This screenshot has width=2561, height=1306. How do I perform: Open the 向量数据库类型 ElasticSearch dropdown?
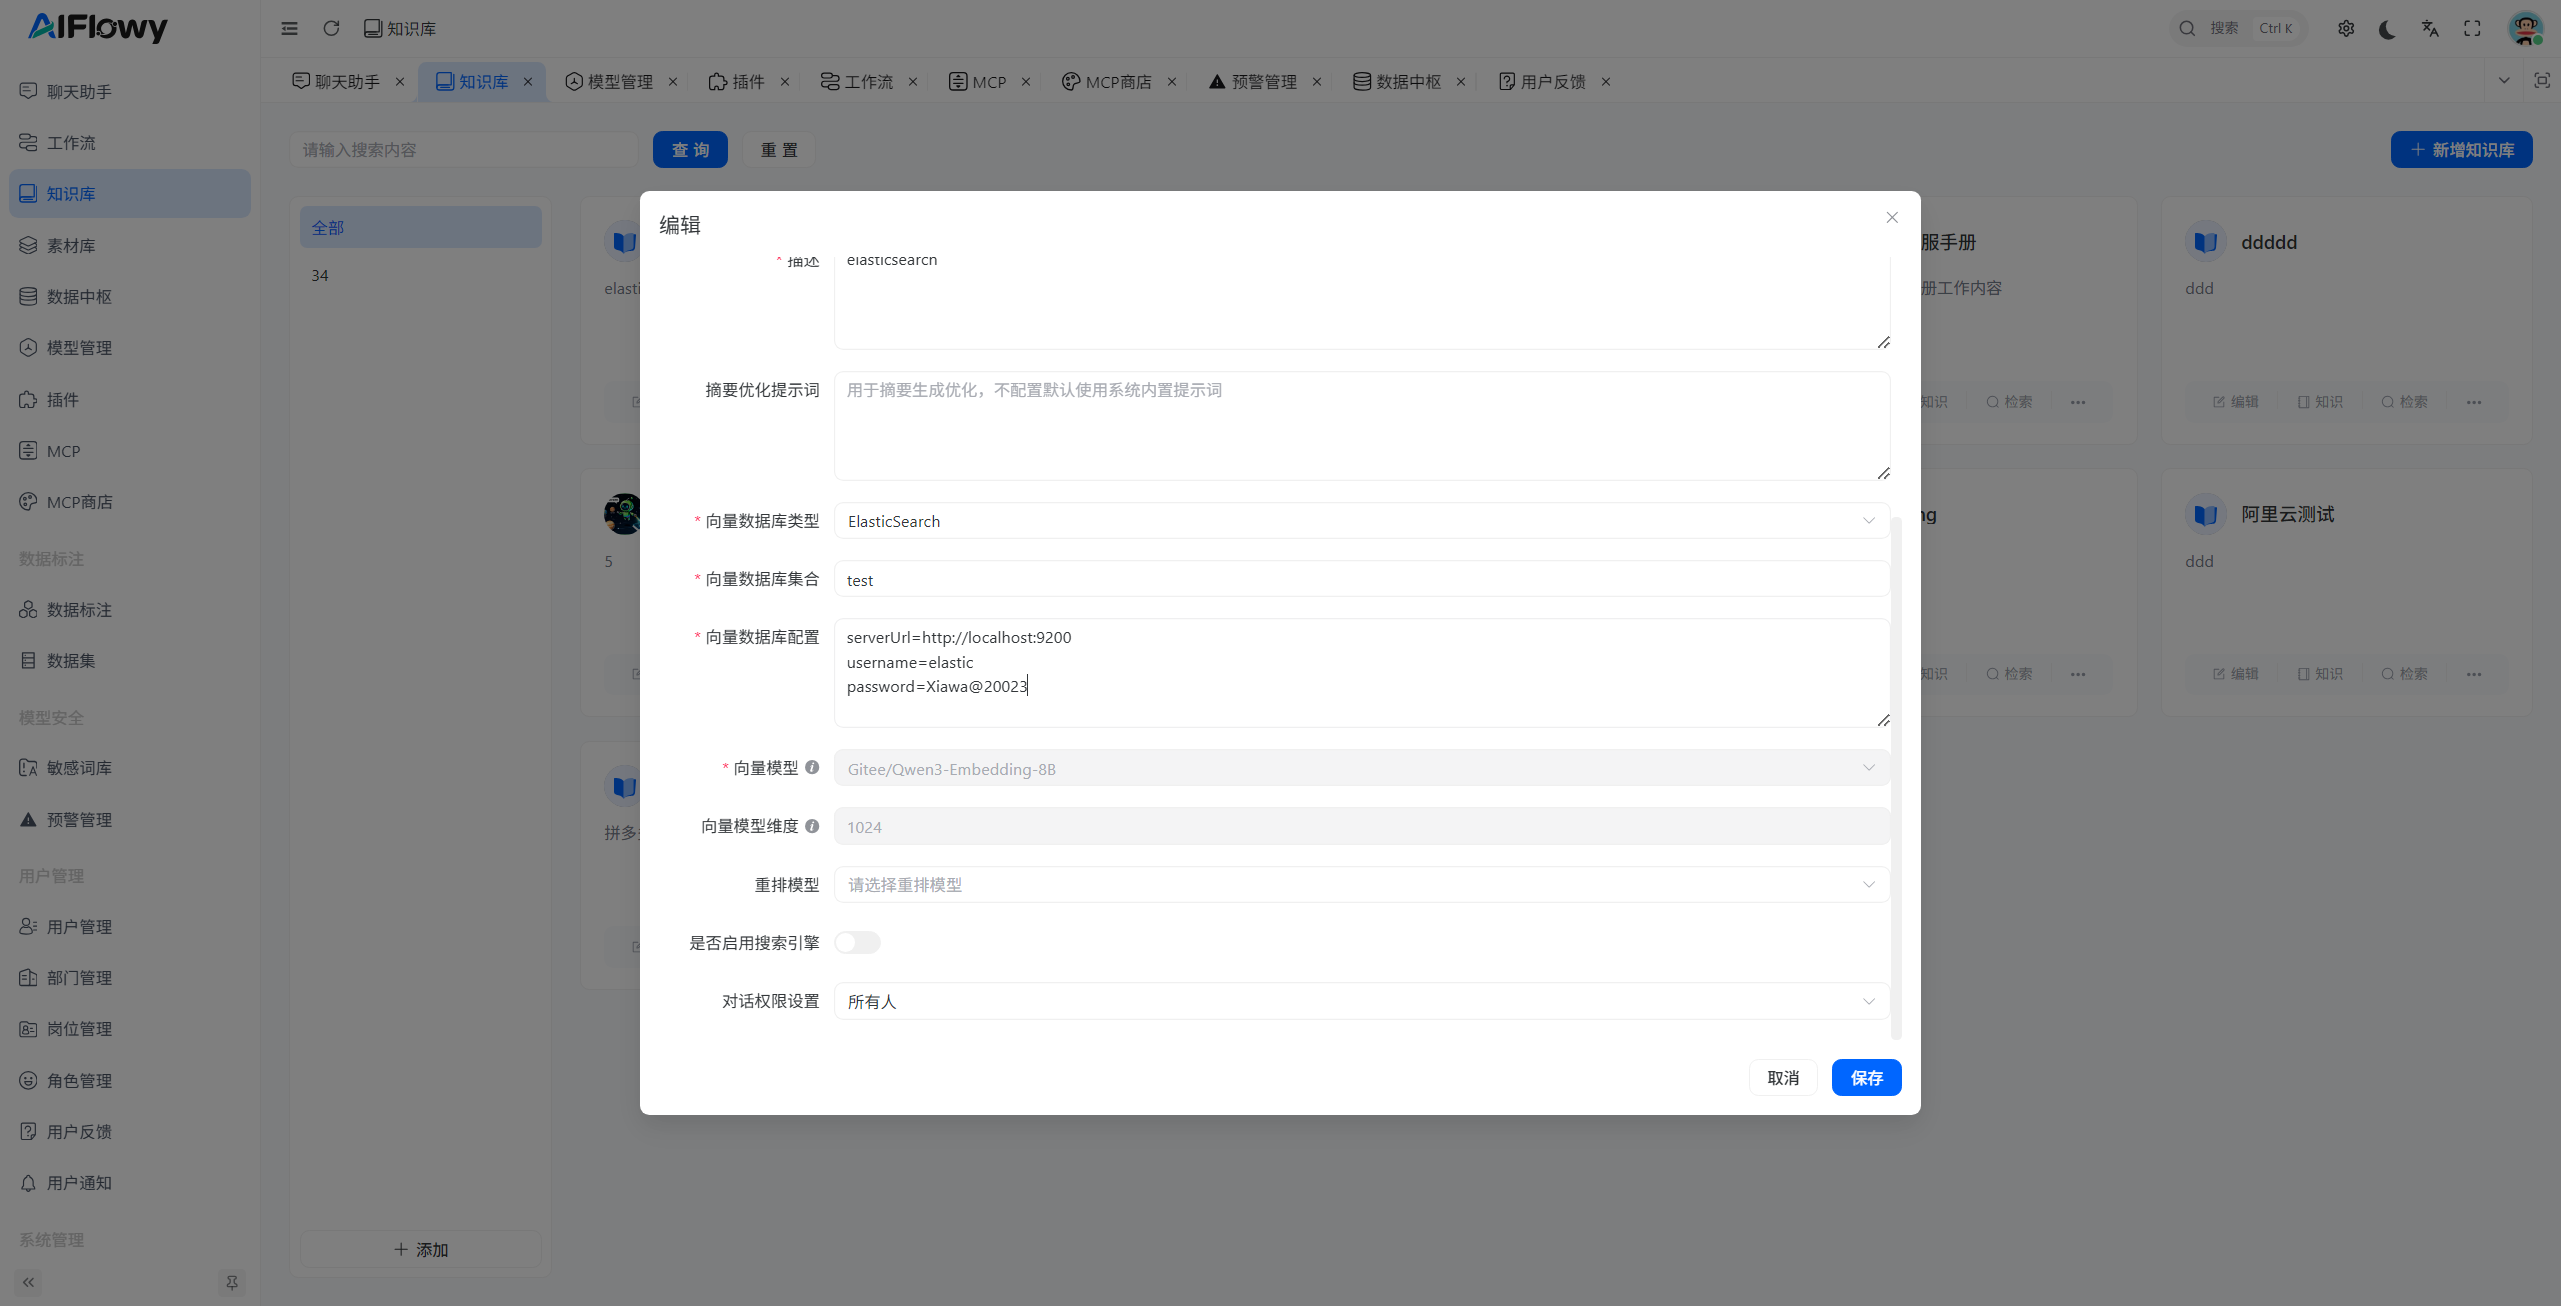click(1360, 521)
